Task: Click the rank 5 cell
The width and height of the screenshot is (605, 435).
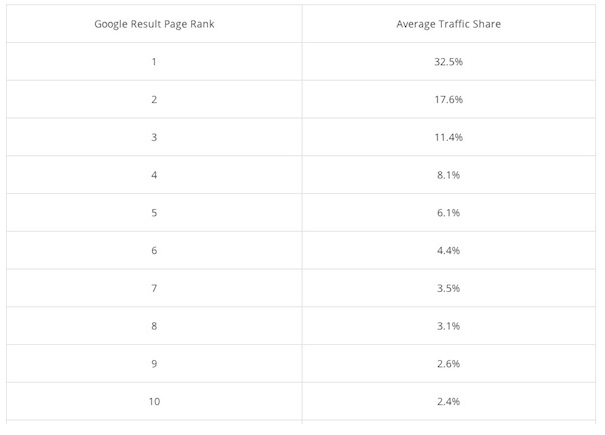Action: [x=154, y=213]
